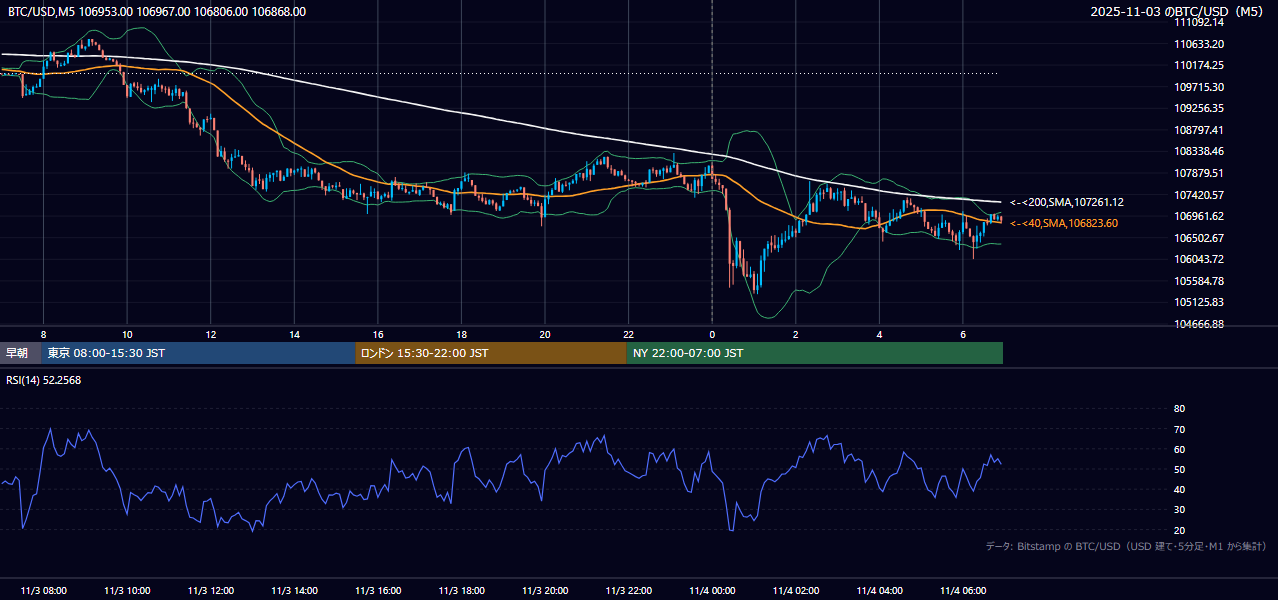Click the Bitstamp data source note
Viewport: 1278px width, 600px height.
pos(1126,547)
